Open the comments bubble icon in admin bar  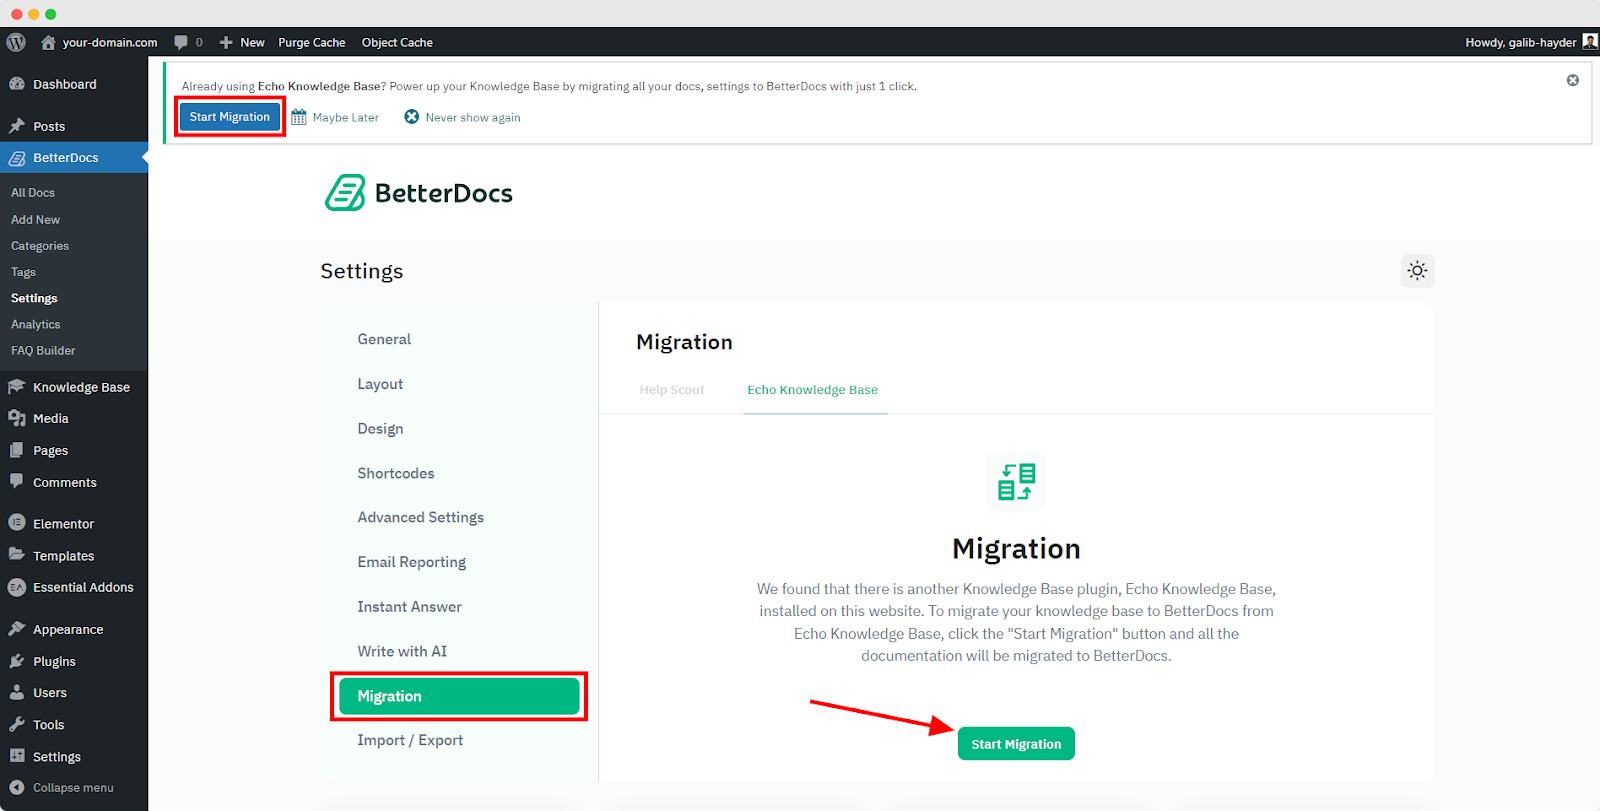click(181, 42)
